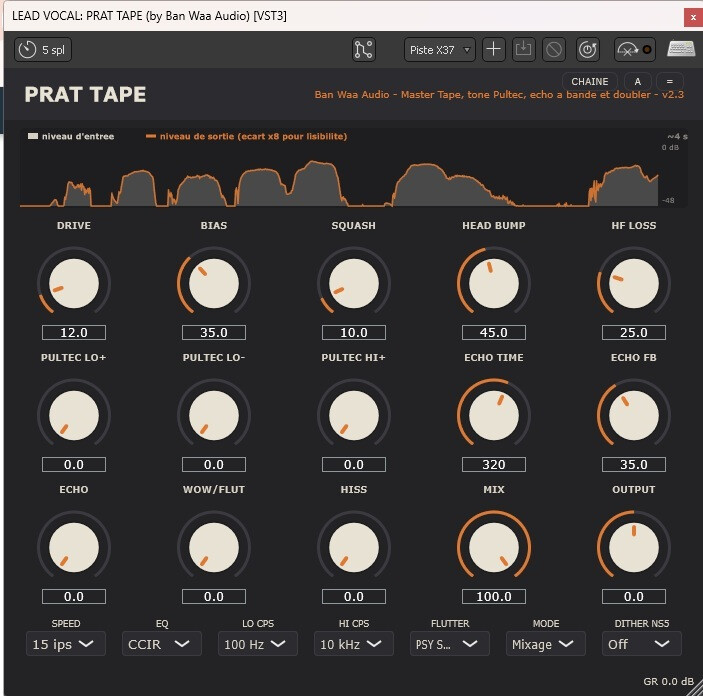703x696 pixels.
Task: Toggle the A state button
Action: point(637,82)
